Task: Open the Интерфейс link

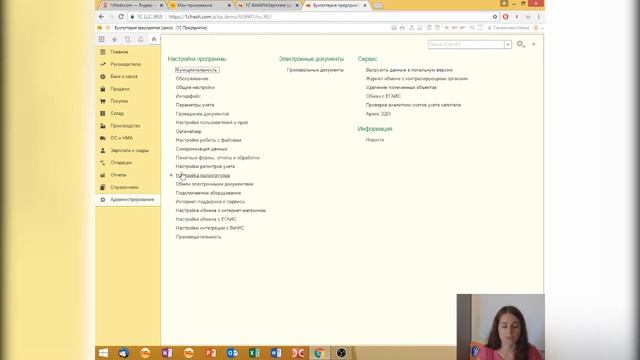Action: (x=188, y=96)
